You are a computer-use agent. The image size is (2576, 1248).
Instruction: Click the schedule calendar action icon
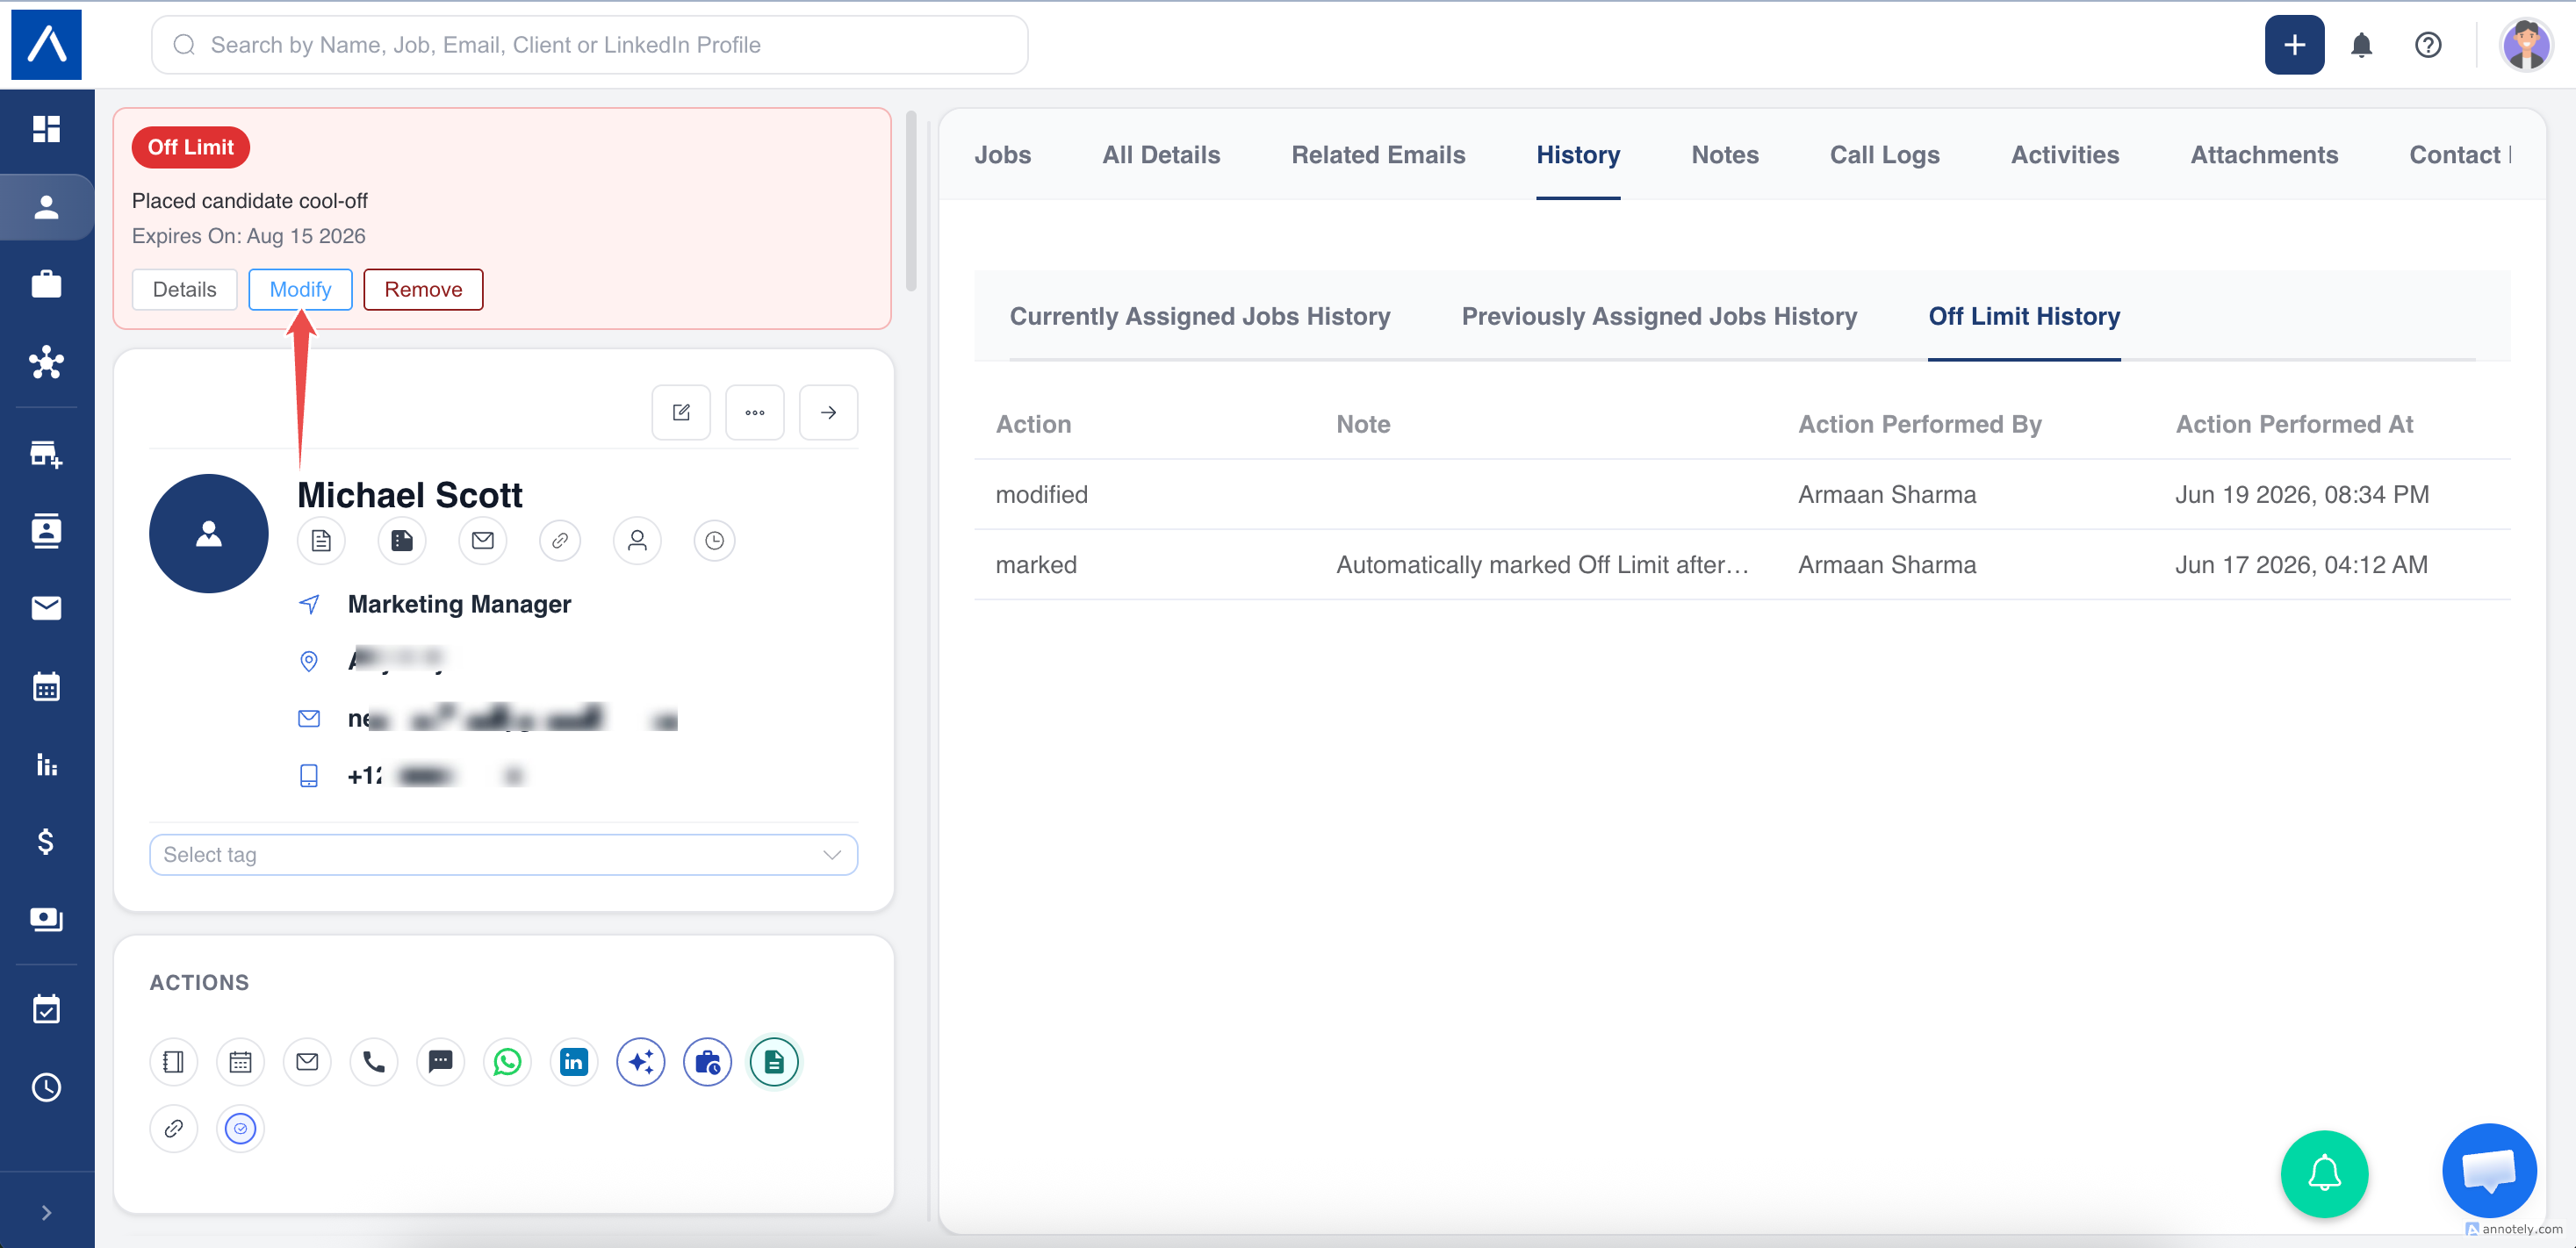pos(240,1062)
